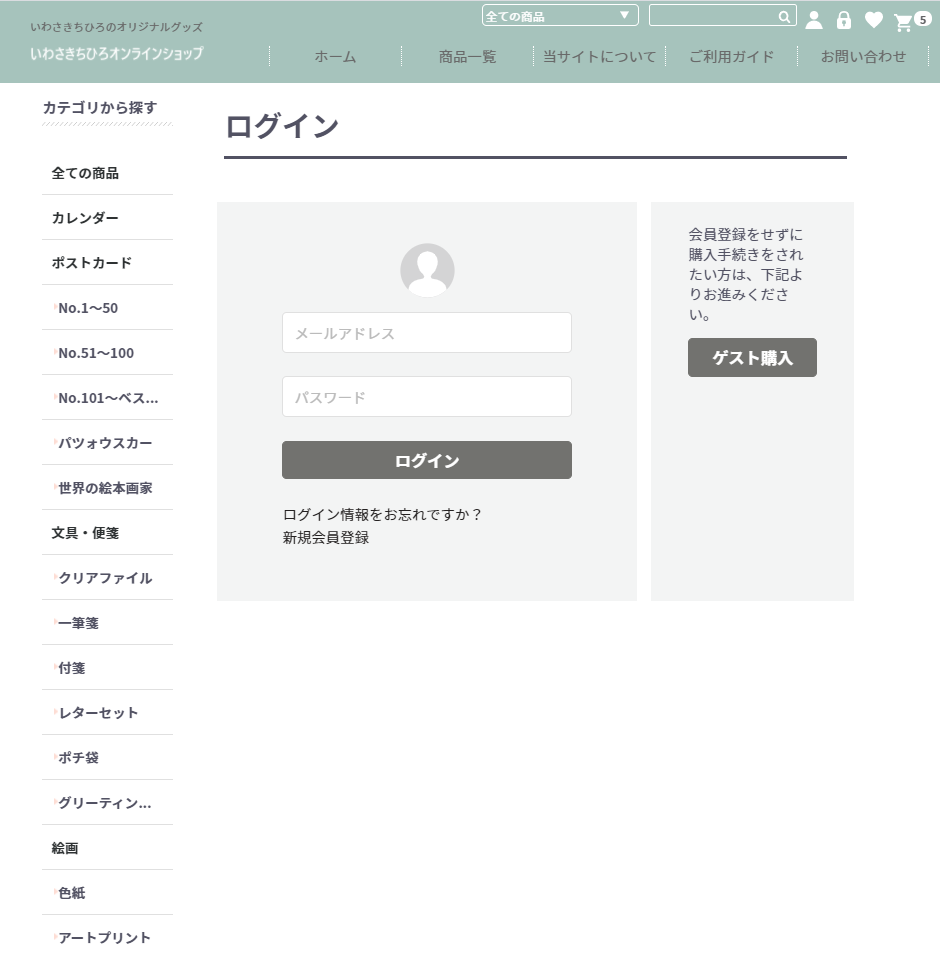The width and height of the screenshot is (940, 958).
Task: Select クリアファイル in the category sidebar
Action: pos(105,578)
